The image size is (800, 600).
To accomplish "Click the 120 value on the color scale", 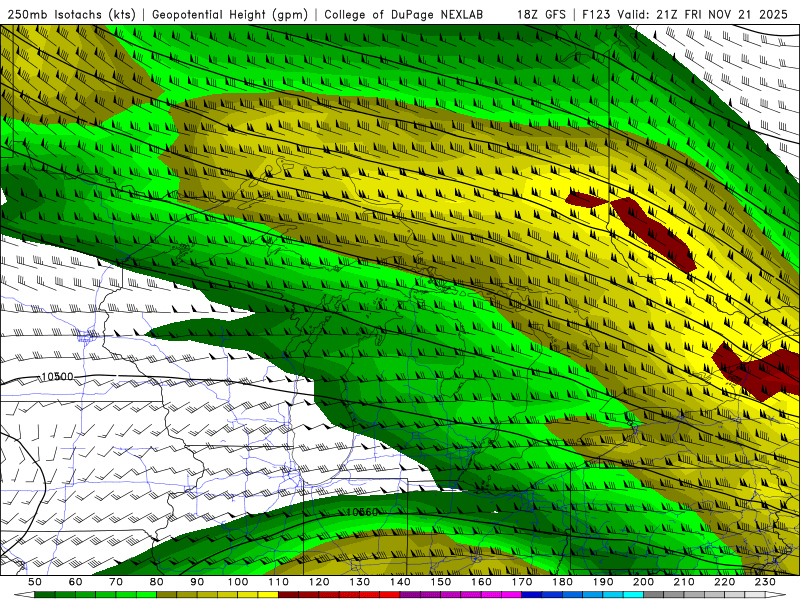I will 319,582.
